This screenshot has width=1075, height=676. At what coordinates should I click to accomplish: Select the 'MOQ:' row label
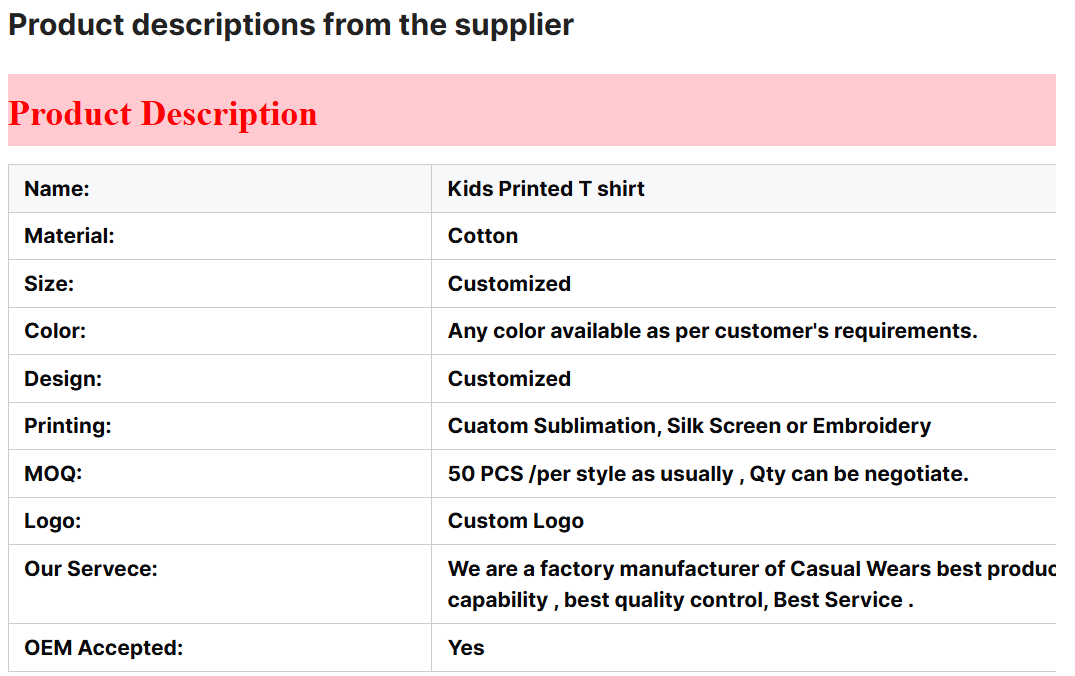pos(53,474)
